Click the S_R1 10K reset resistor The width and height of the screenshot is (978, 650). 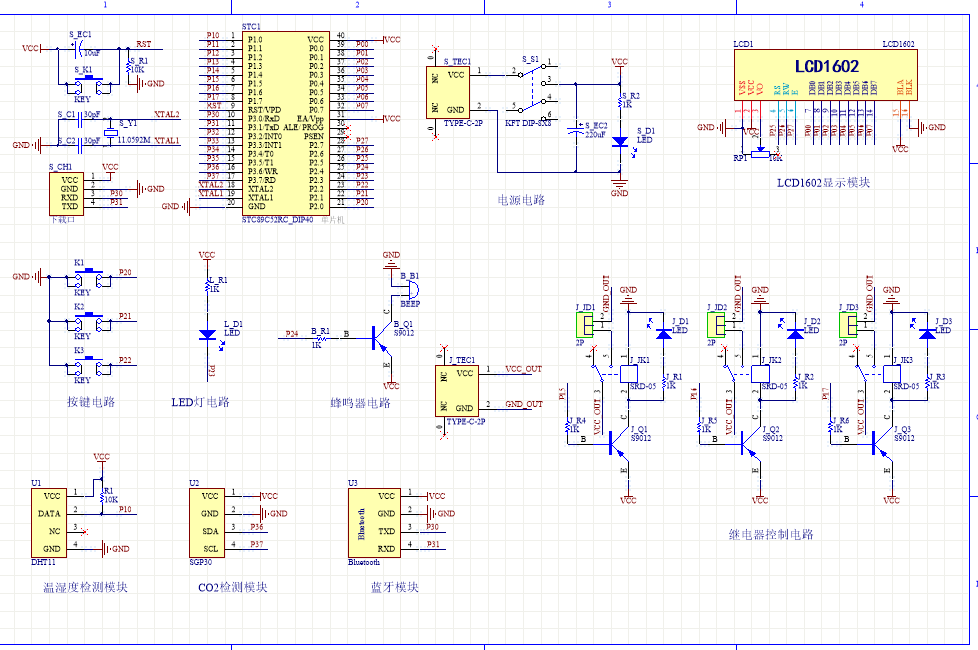(128, 65)
